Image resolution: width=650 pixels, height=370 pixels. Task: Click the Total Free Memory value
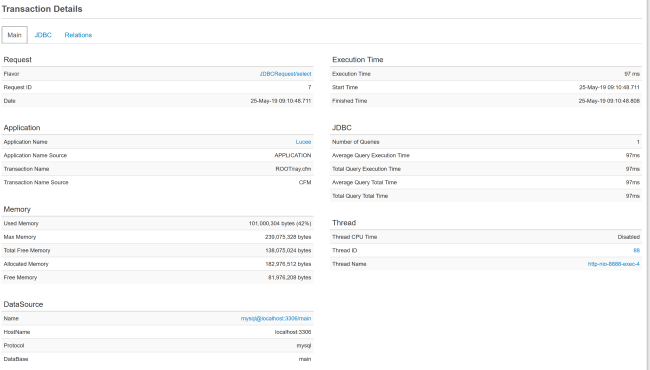point(288,251)
